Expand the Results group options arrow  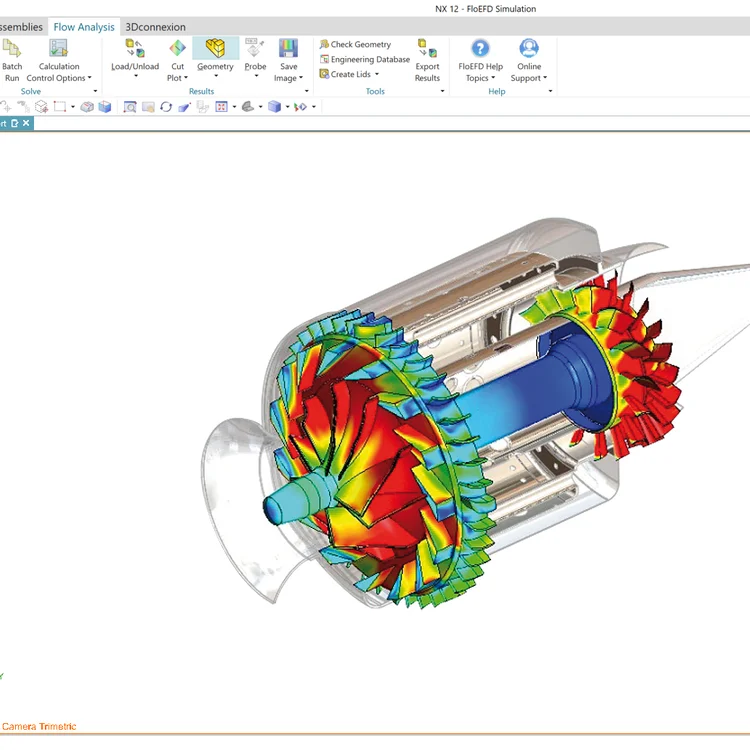(307, 91)
